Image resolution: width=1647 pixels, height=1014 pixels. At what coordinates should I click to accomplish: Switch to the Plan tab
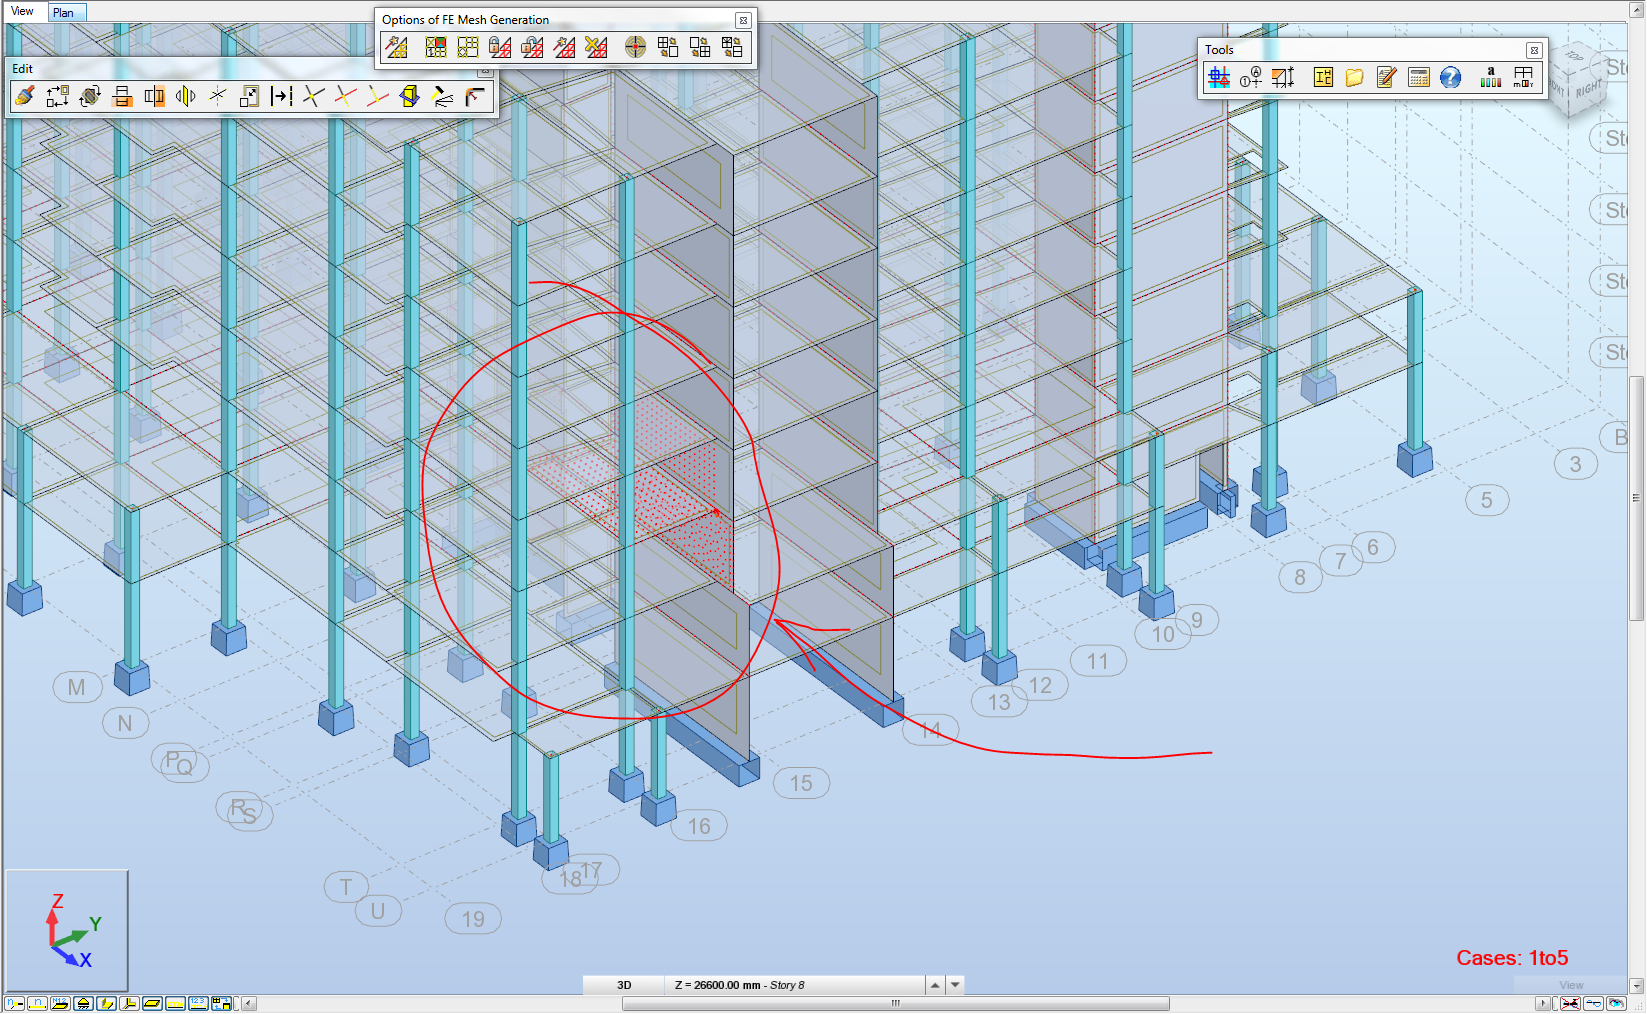point(64,12)
